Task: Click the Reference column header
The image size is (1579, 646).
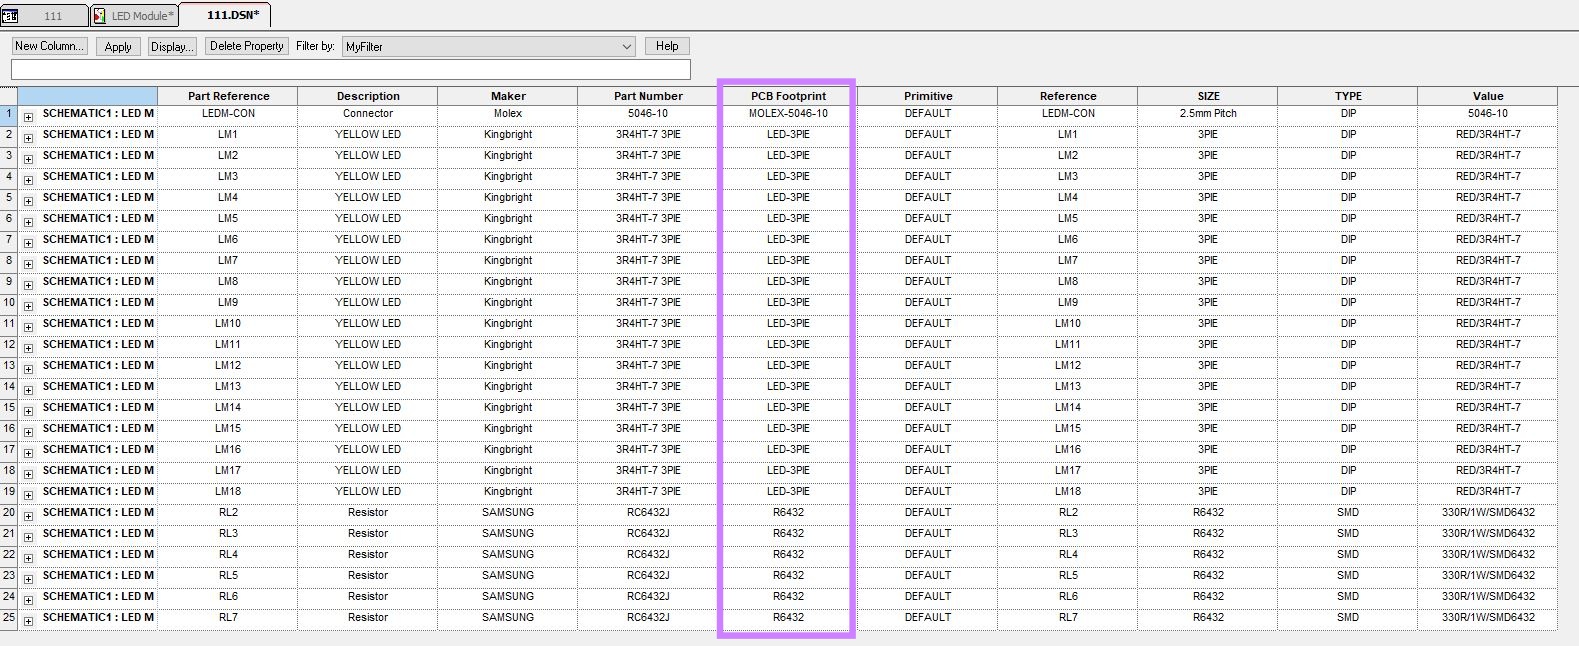Action: pos(1068,96)
